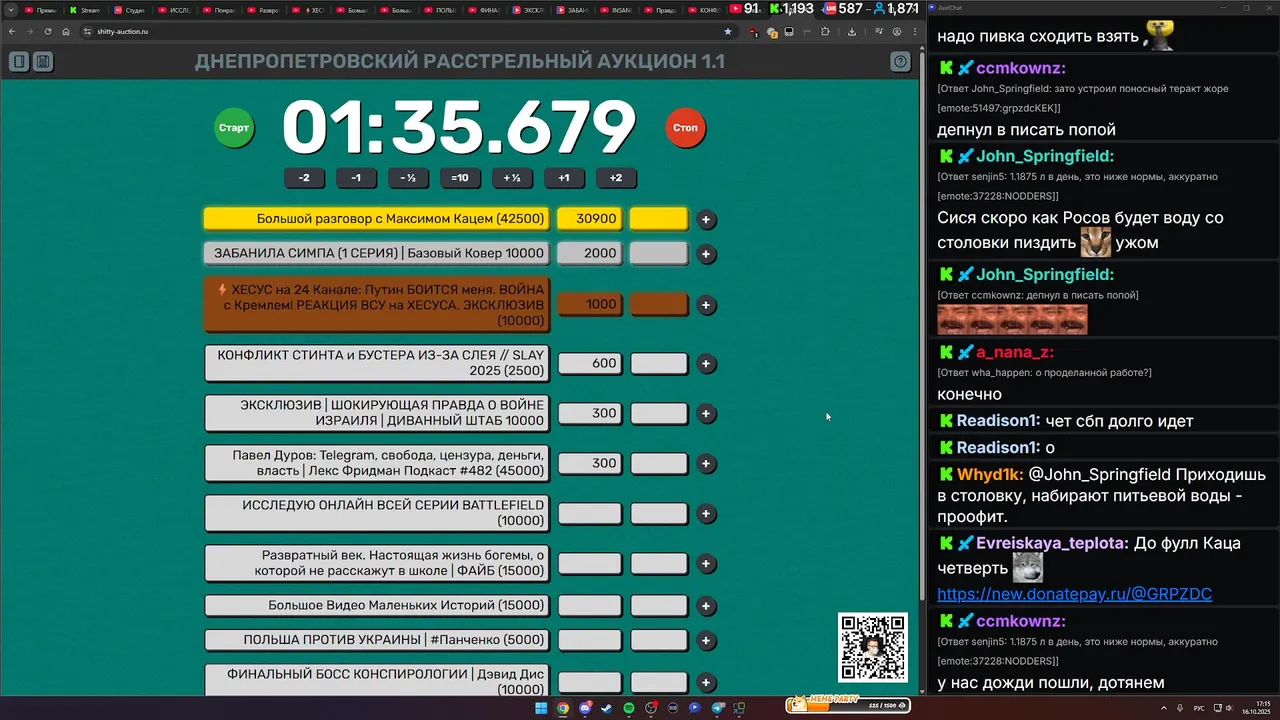1280x720 pixels.
Task: Select lot Большое Видео Маленьких Историй (15000)
Action: 378,605
